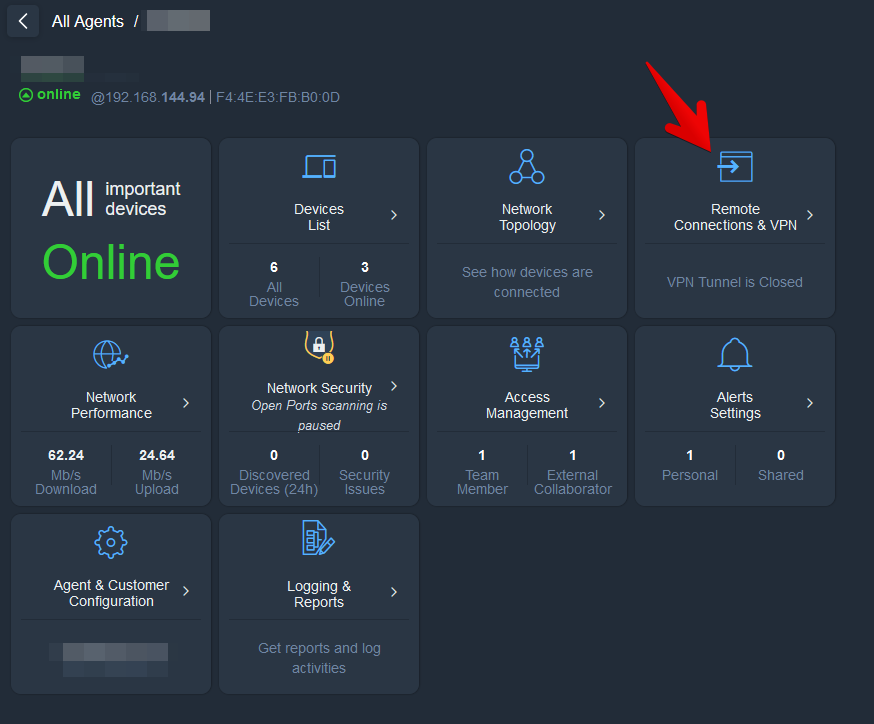Expand Devices List with its chevron arrow
The height and width of the screenshot is (724, 874).
[394, 215]
